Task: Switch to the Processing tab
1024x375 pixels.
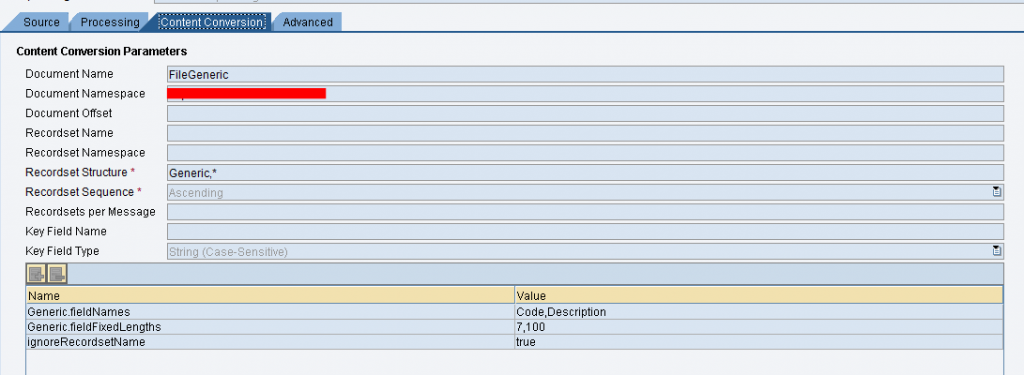Action: [110, 22]
